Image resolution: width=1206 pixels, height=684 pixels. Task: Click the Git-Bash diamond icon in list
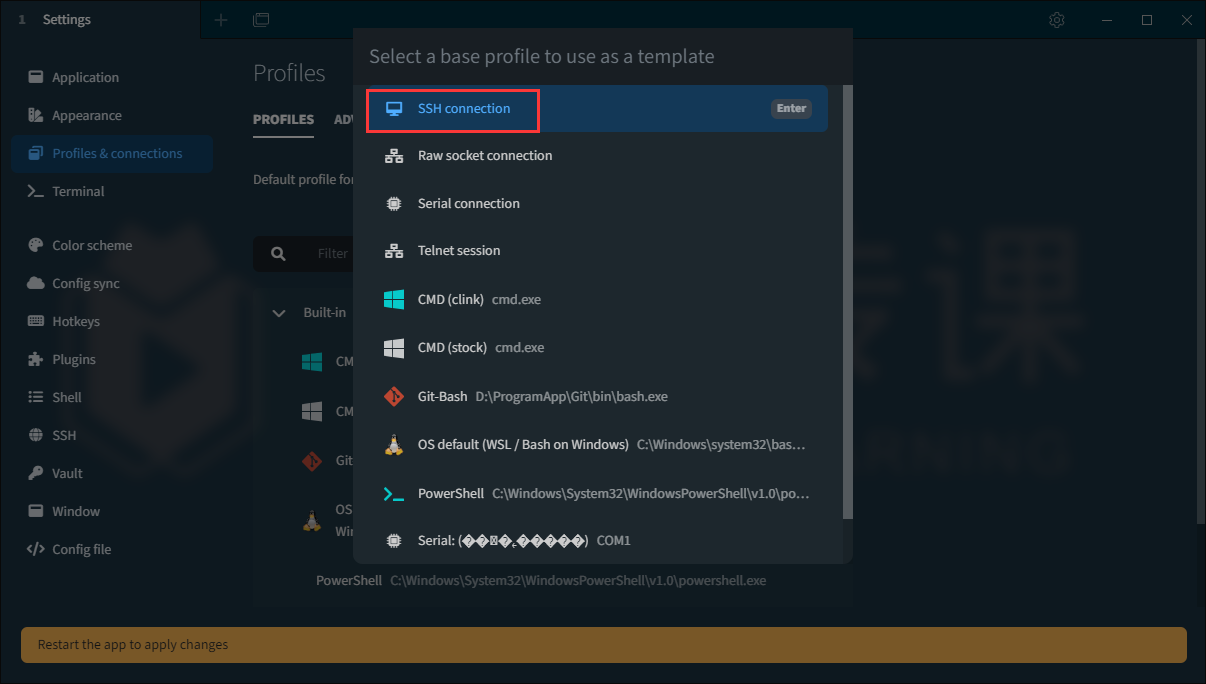(394, 396)
